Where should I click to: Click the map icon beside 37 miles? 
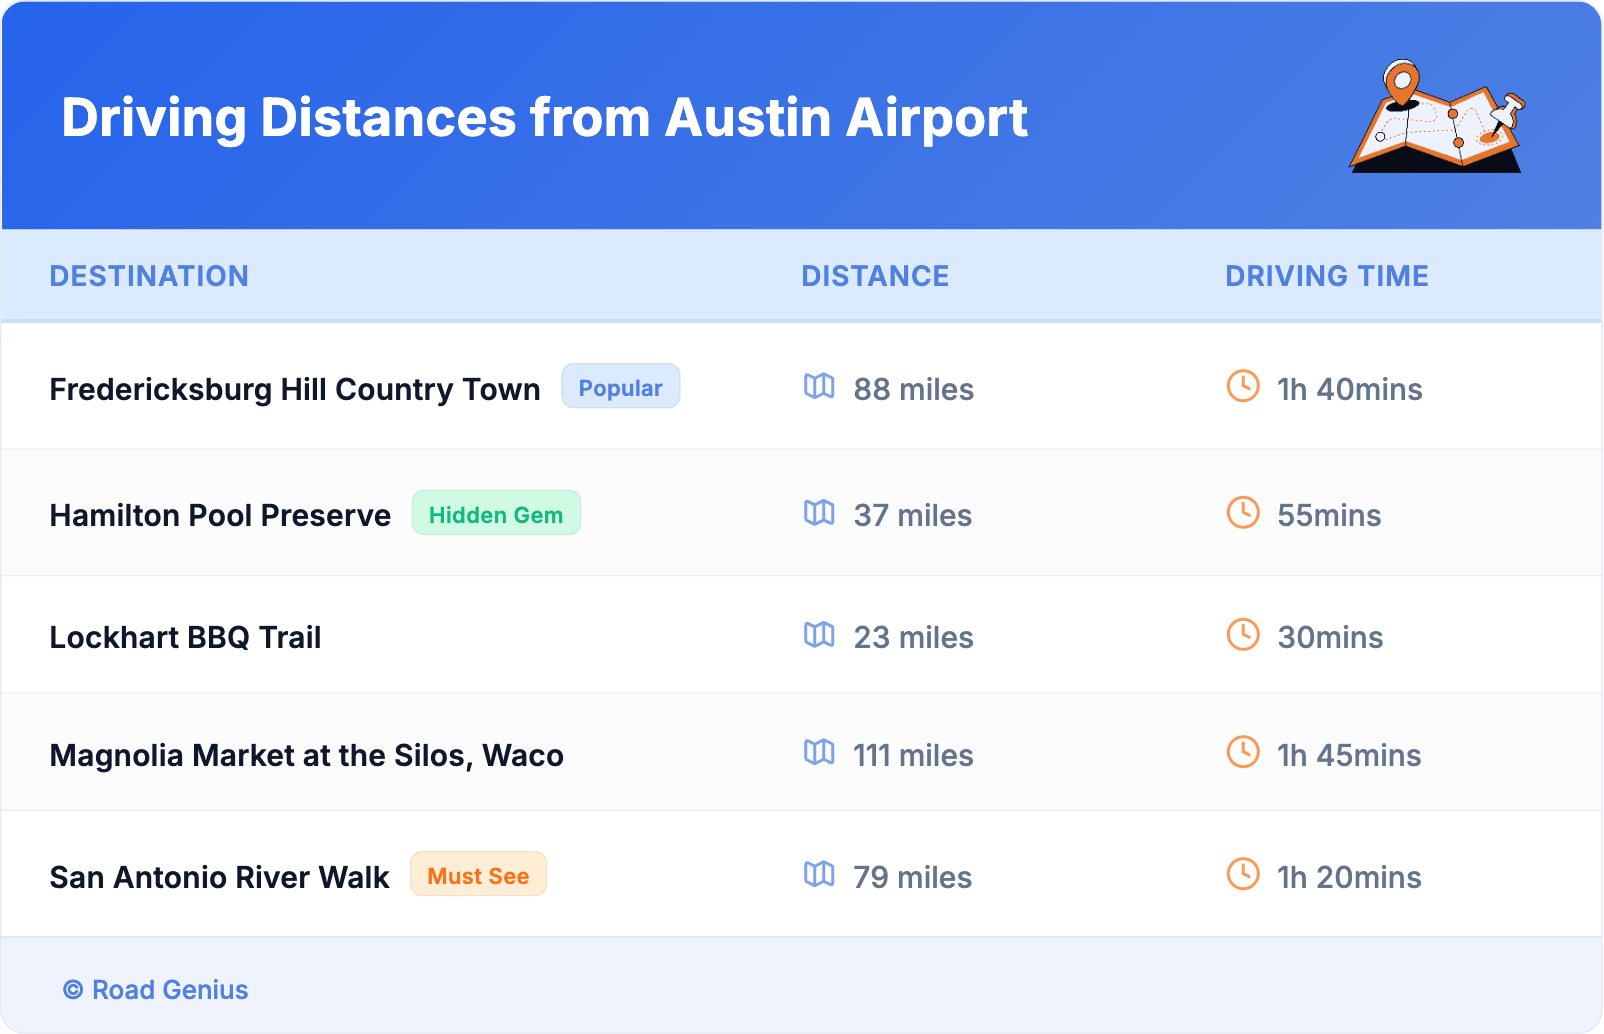click(819, 513)
